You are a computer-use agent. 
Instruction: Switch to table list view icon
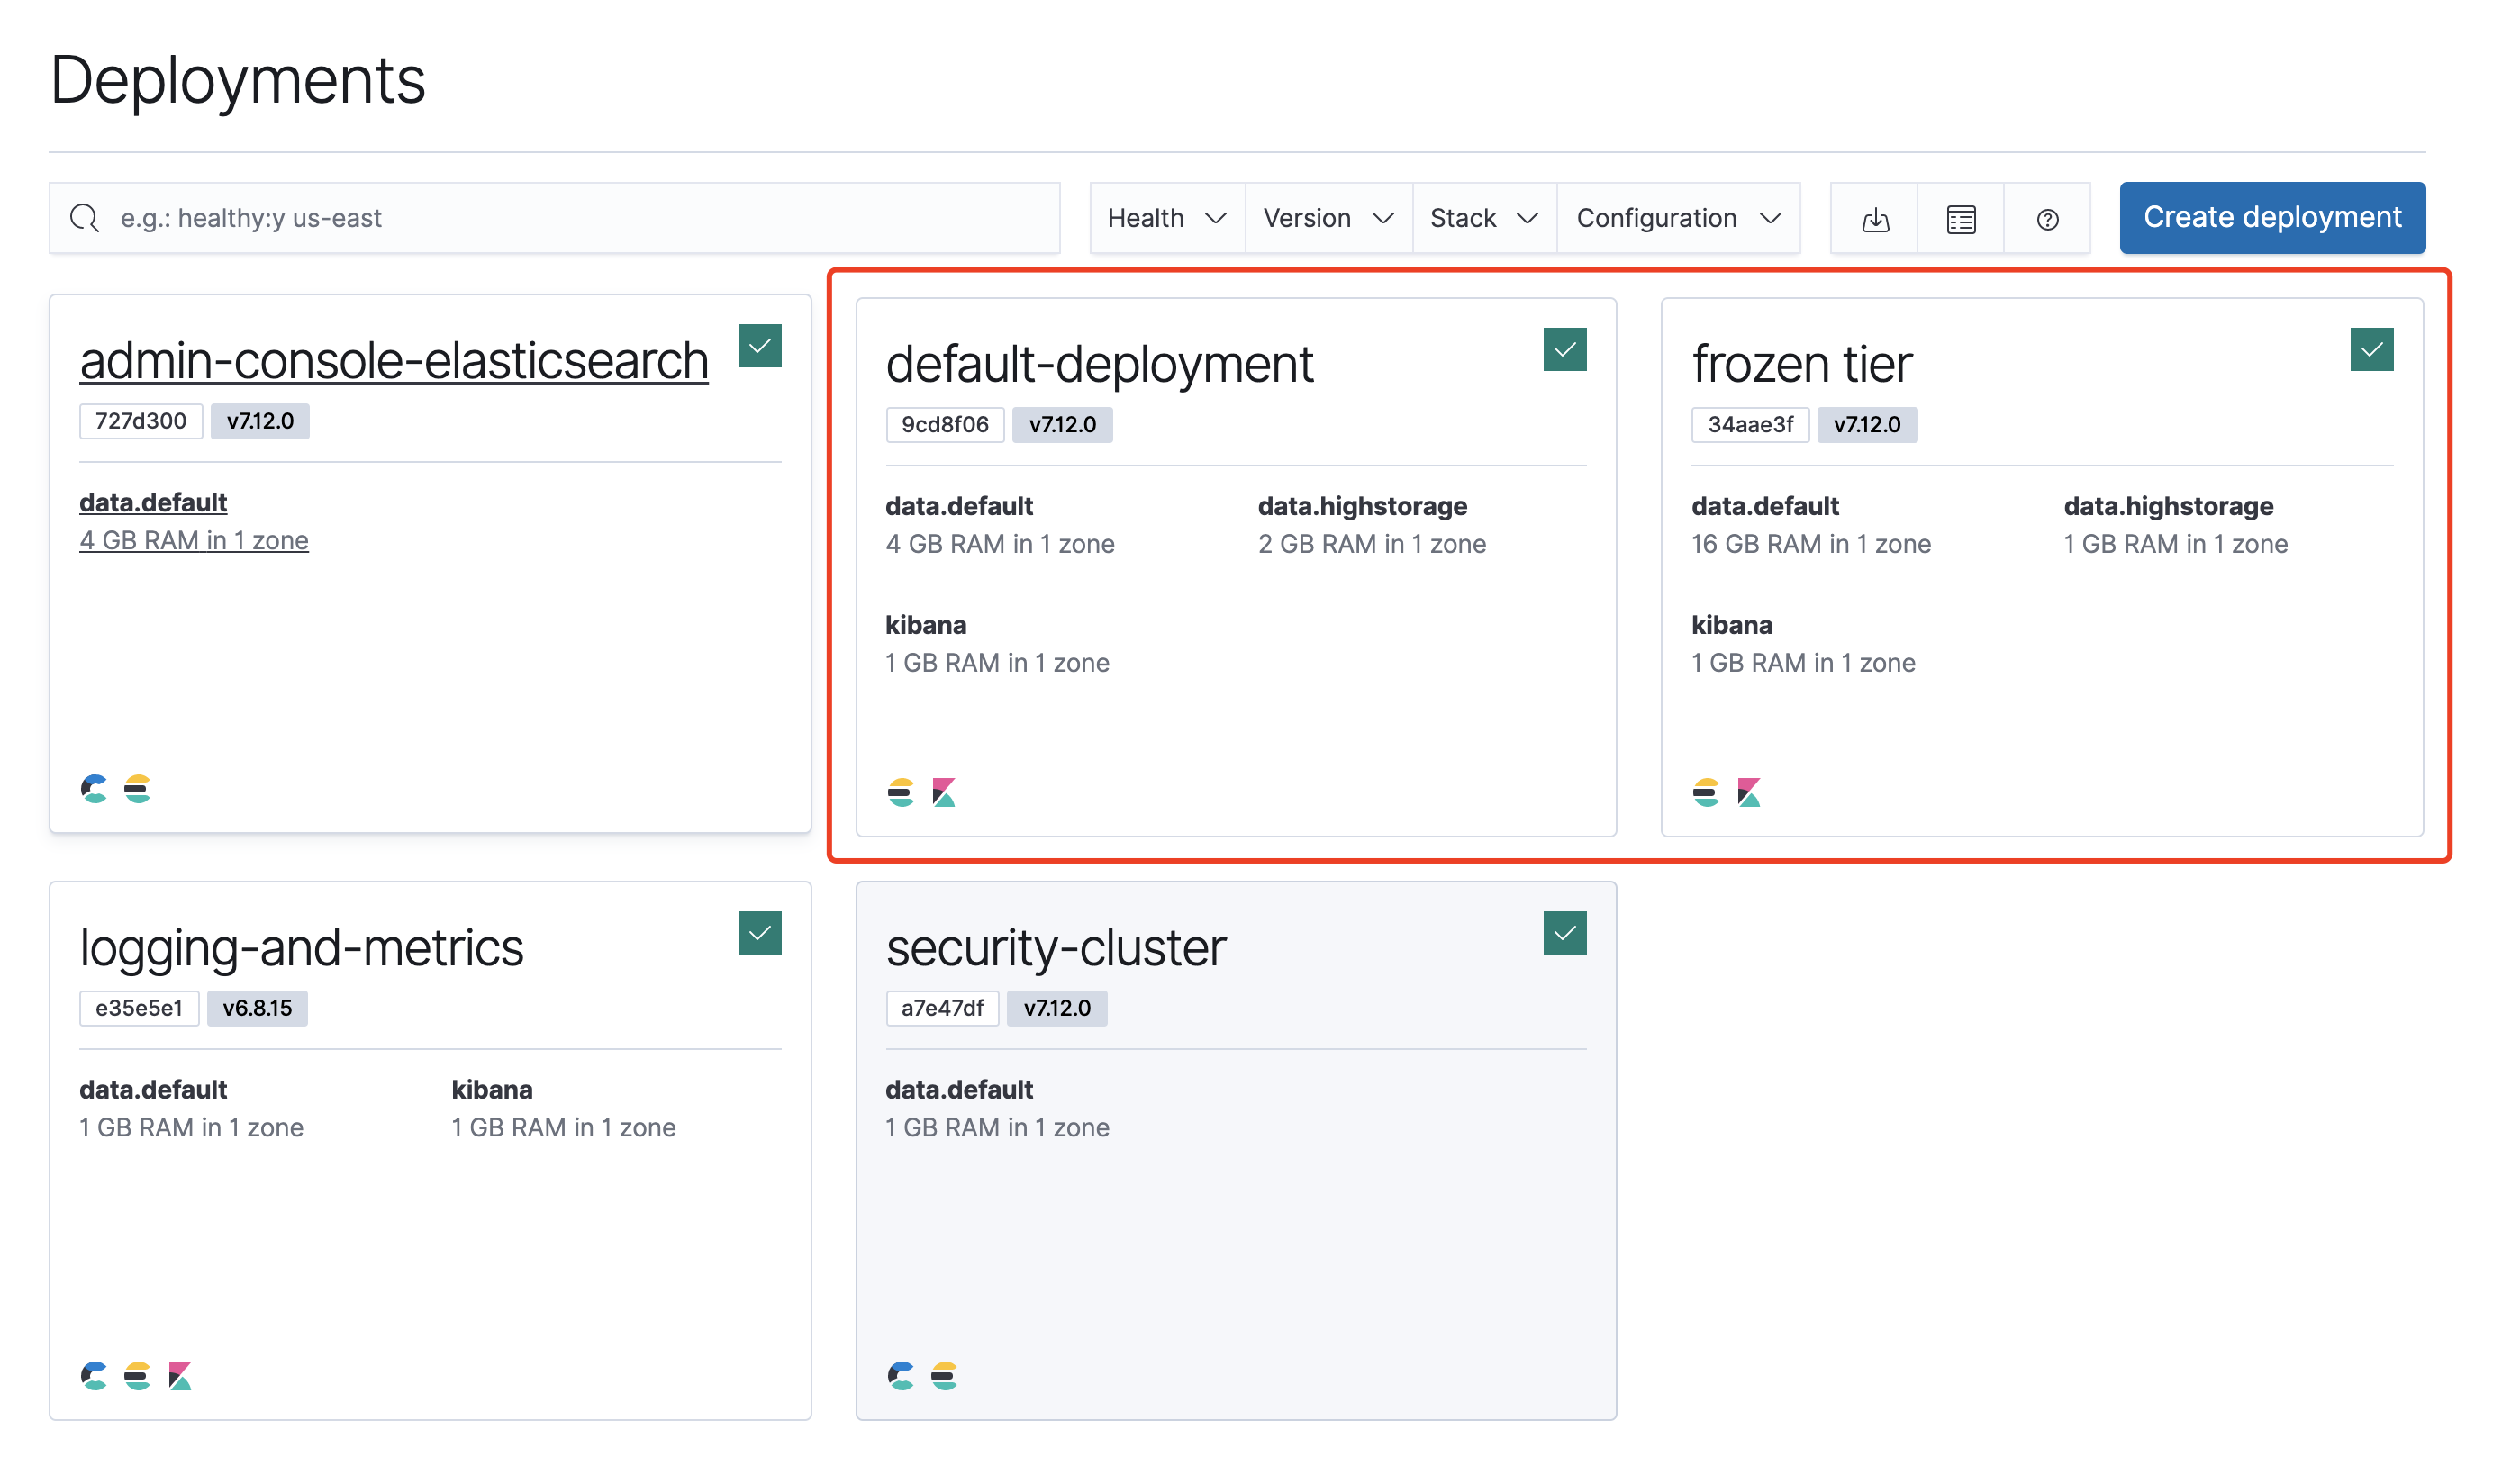tap(1961, 218)
